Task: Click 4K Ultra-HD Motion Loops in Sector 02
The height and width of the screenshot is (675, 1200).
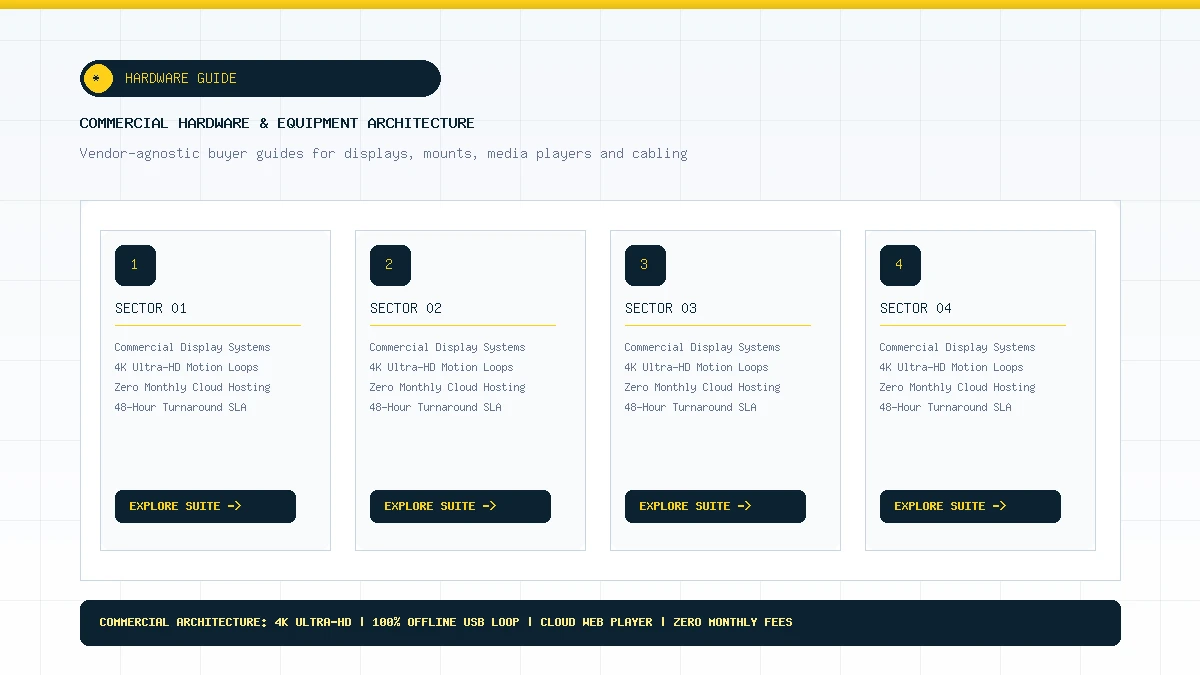Action: tap(441, 367)
